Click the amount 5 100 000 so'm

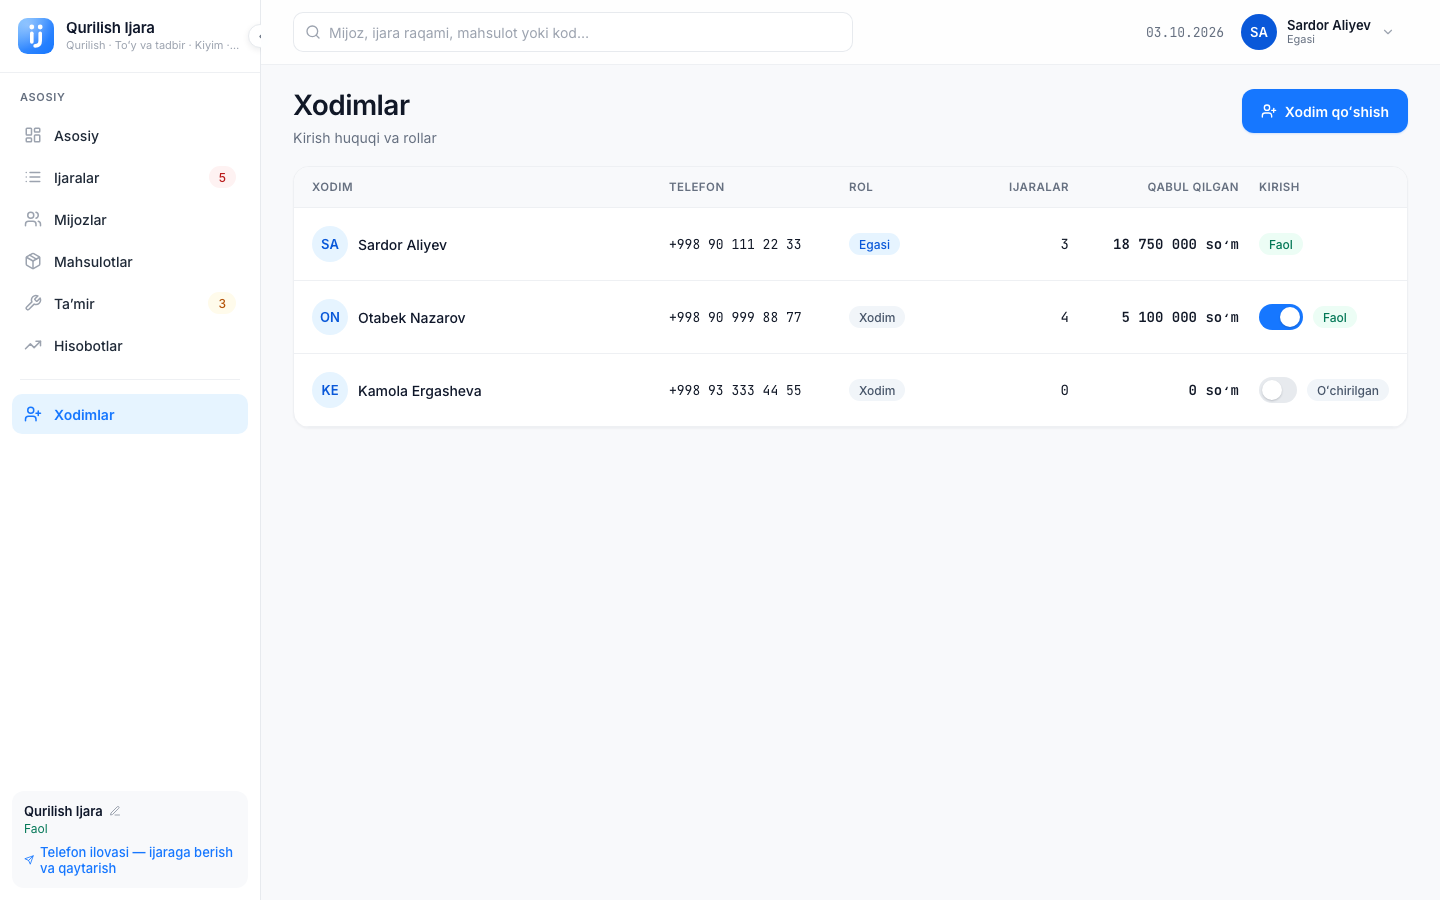click(1180, 317)
